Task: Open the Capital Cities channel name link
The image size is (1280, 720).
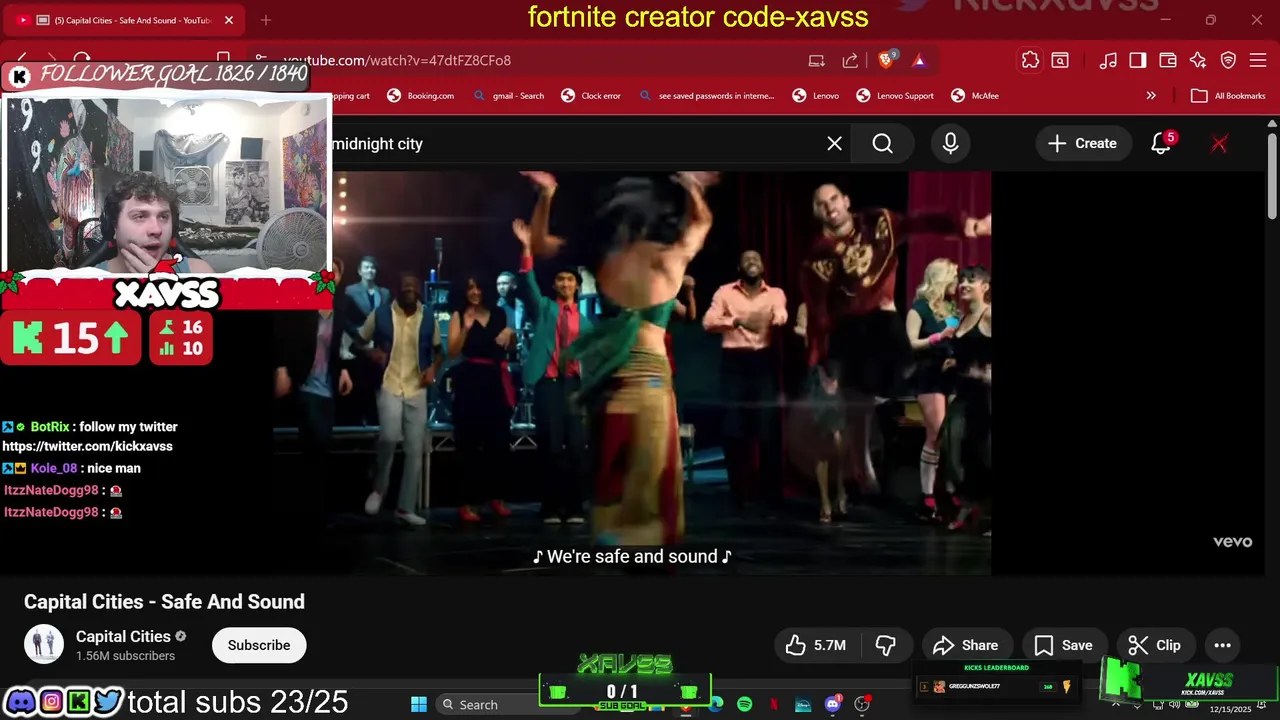Action: [x=123, y=636]
